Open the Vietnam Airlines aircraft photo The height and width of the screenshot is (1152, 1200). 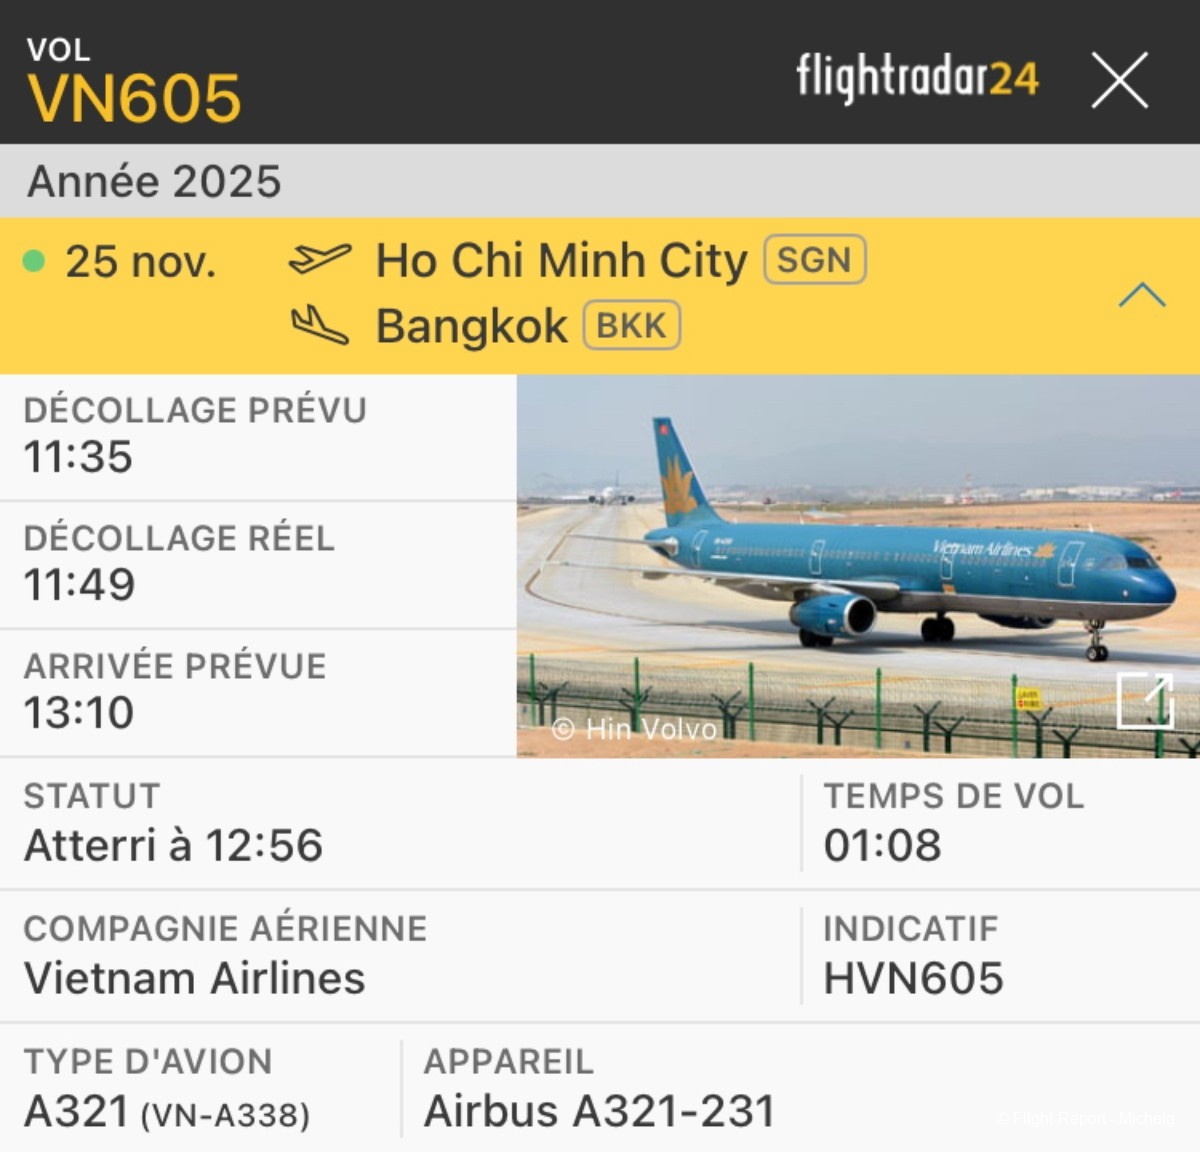pos(858,566)
